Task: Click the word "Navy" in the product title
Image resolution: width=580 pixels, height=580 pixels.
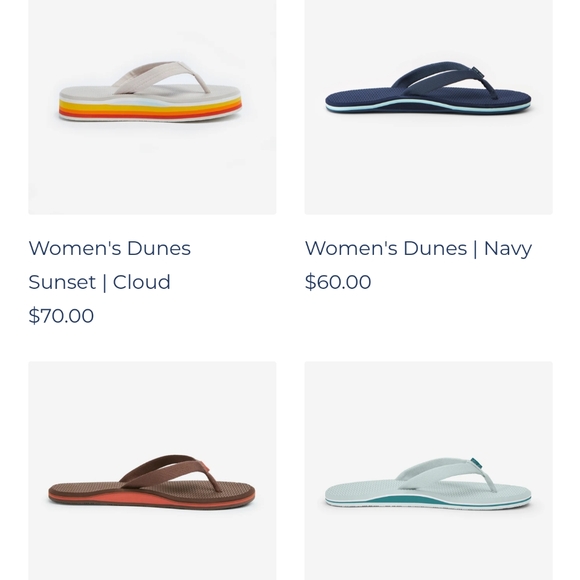Action: pos(508,248)
